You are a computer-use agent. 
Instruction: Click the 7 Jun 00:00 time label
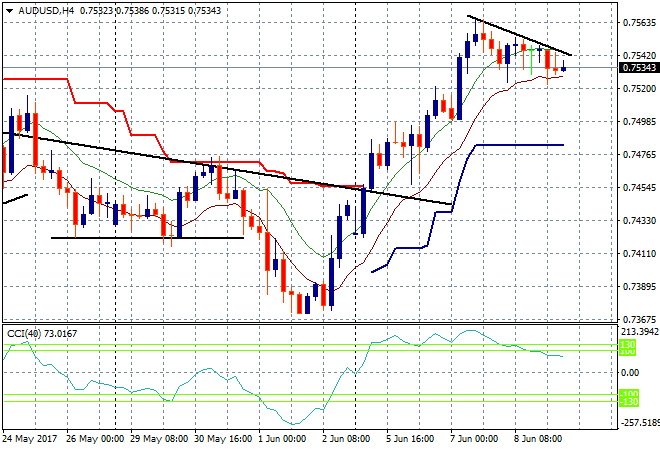point(474,439)
